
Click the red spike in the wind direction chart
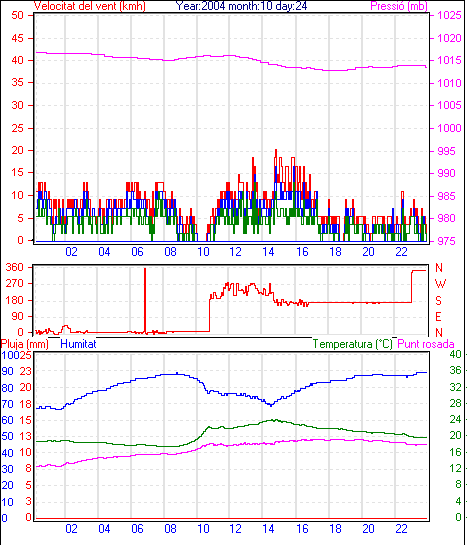coord(145,300)
